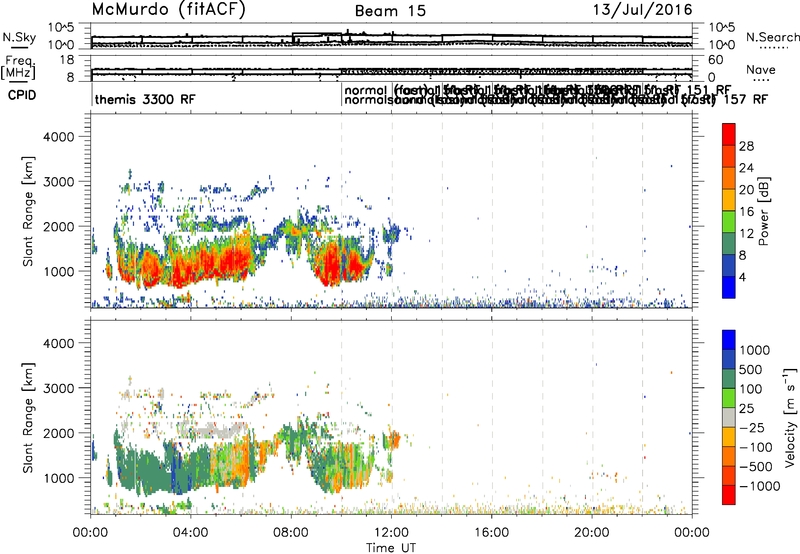Click the 4 label on Power colorbar

pyautogui.click(x=742, y=278)
